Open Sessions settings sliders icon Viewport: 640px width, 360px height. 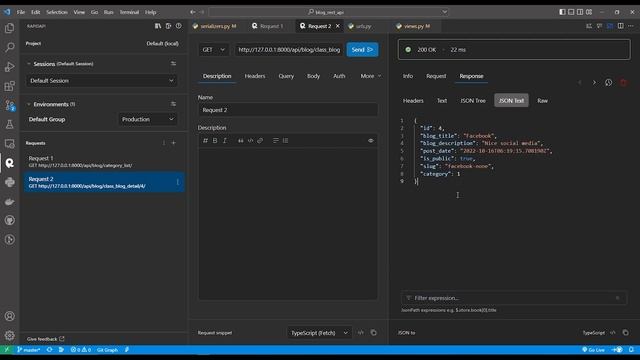[x=173, y=64]
